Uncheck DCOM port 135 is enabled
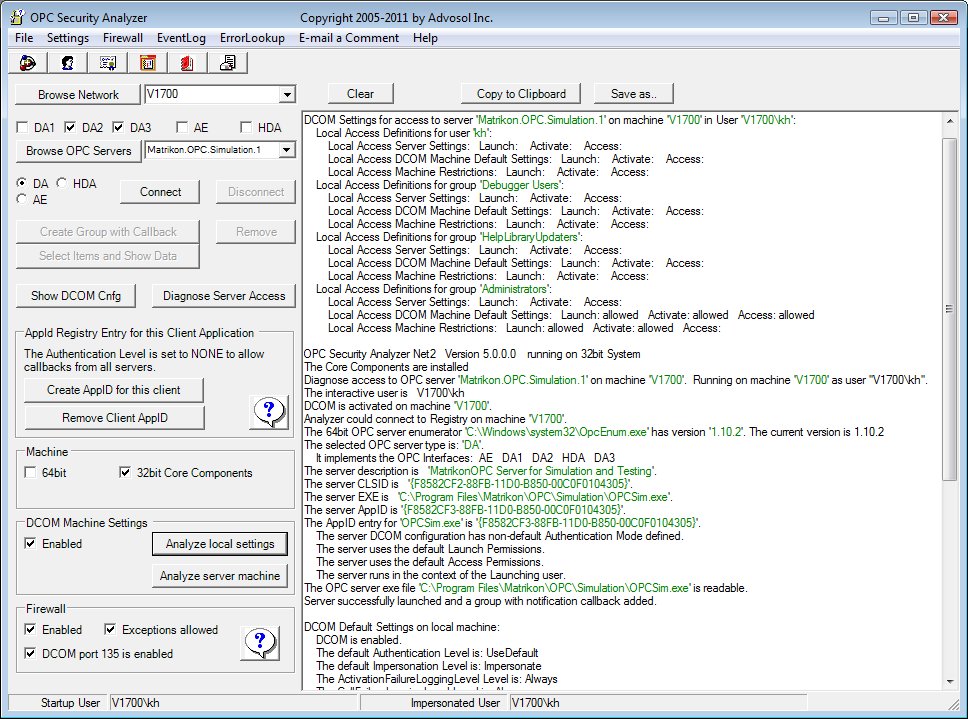The width and height of the screenshot is (968, 719). pos(32,654)
